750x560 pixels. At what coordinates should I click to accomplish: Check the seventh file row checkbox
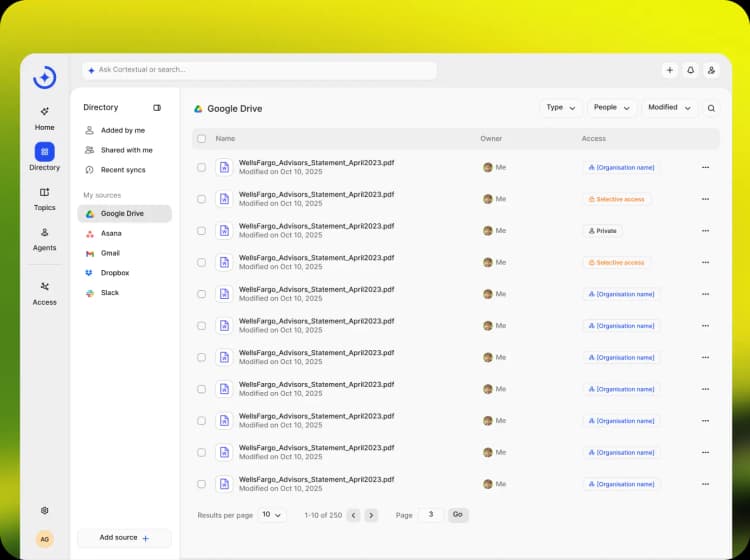tap(201, 357)
